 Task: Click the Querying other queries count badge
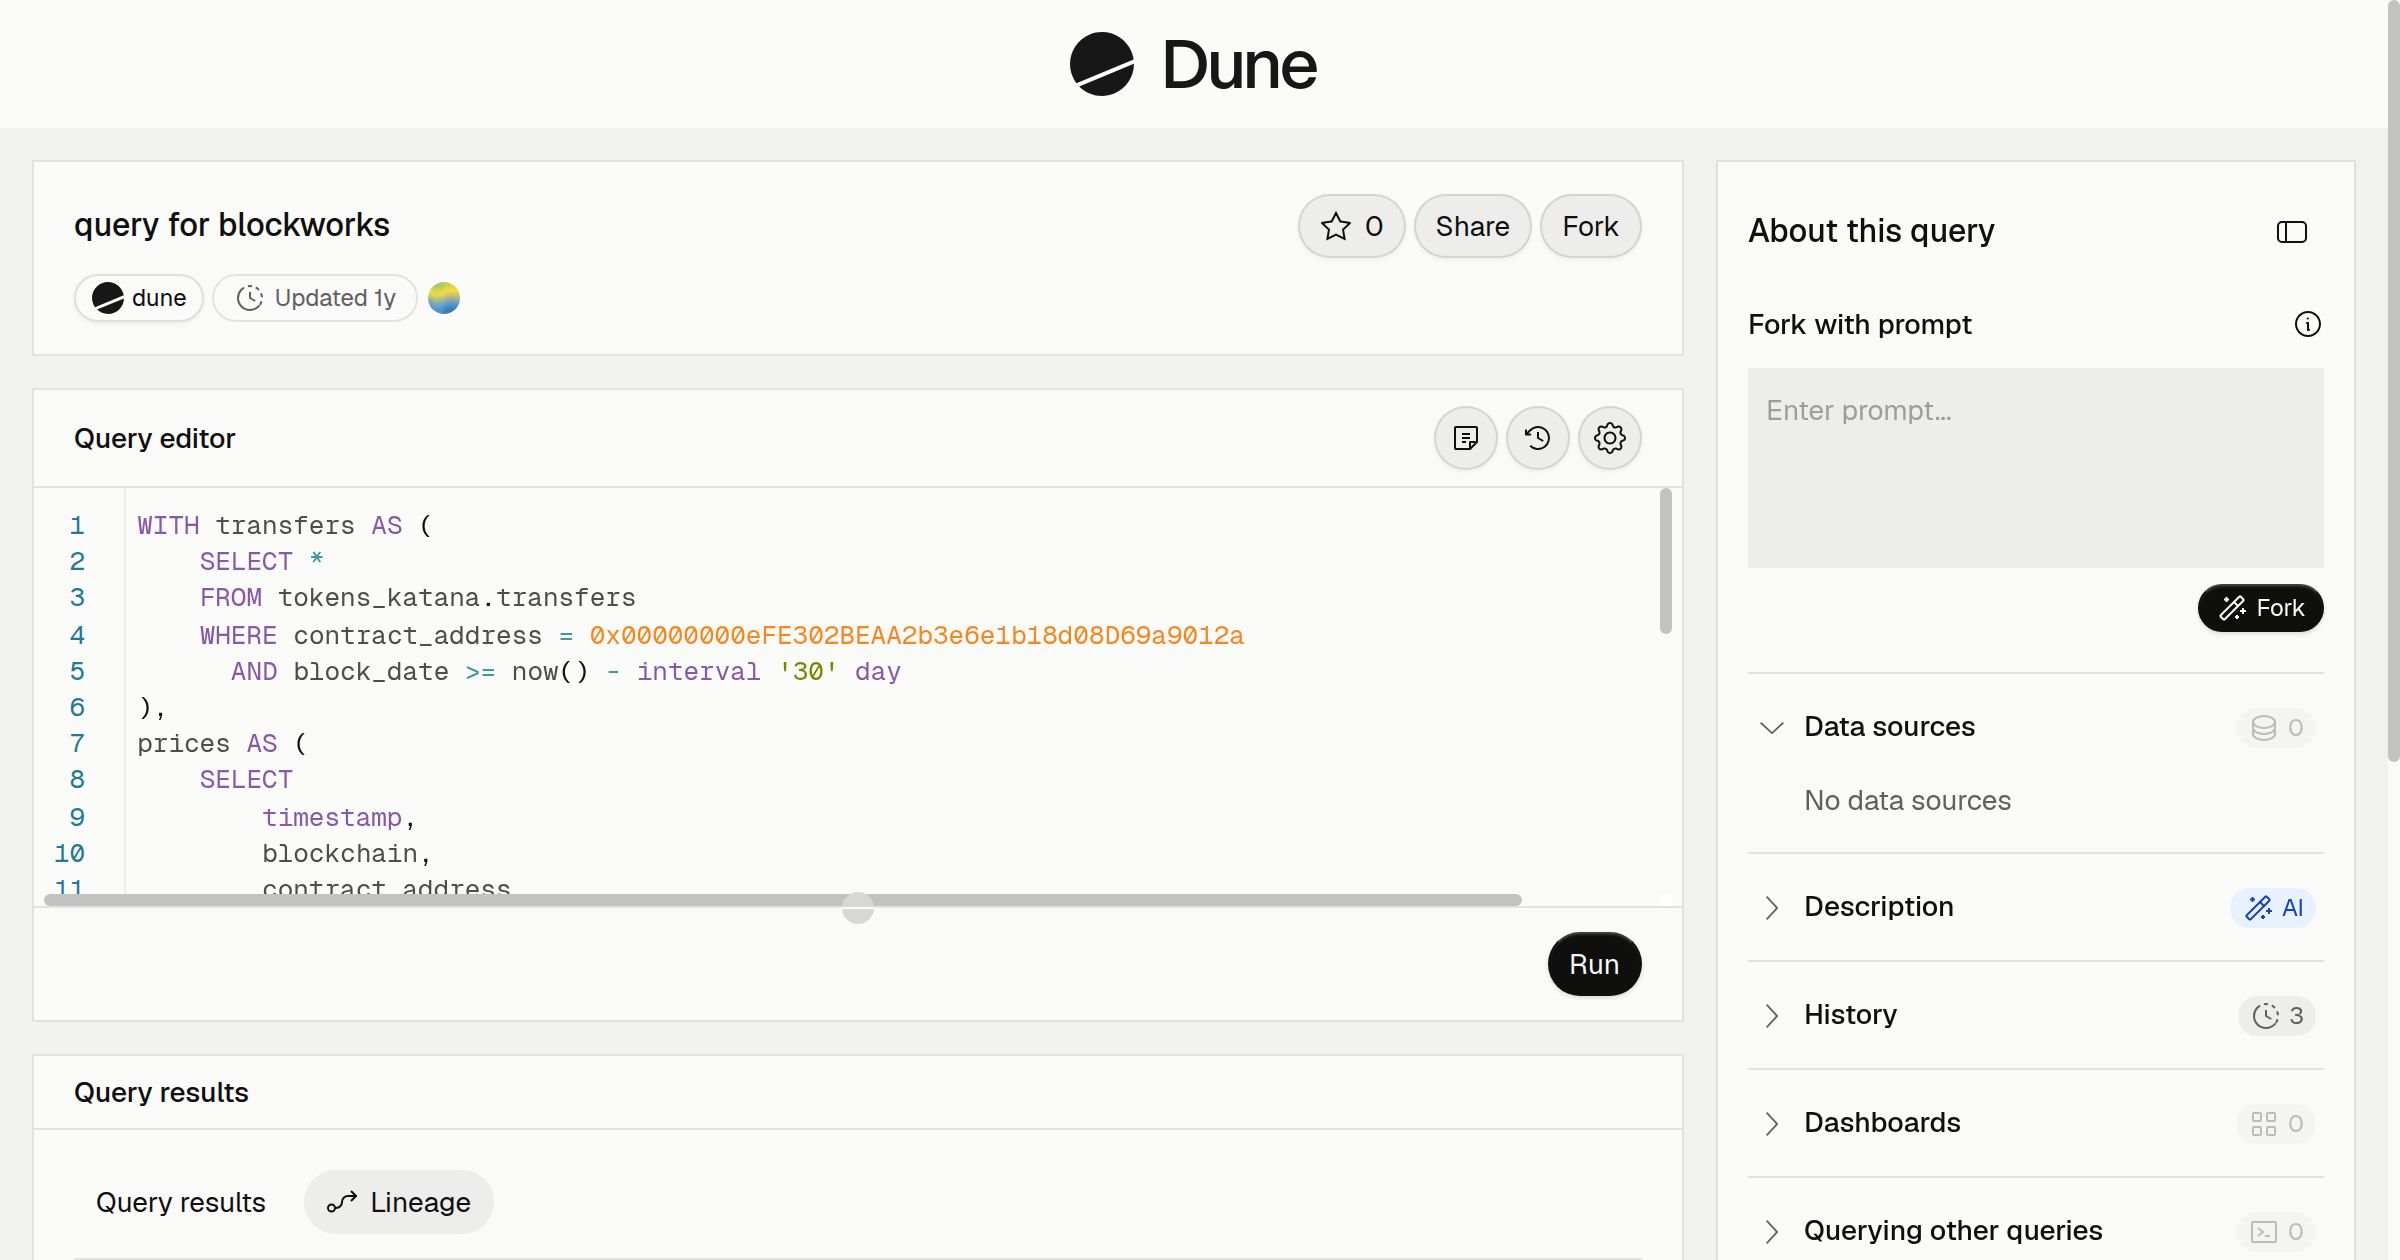click(2277, 1232)
